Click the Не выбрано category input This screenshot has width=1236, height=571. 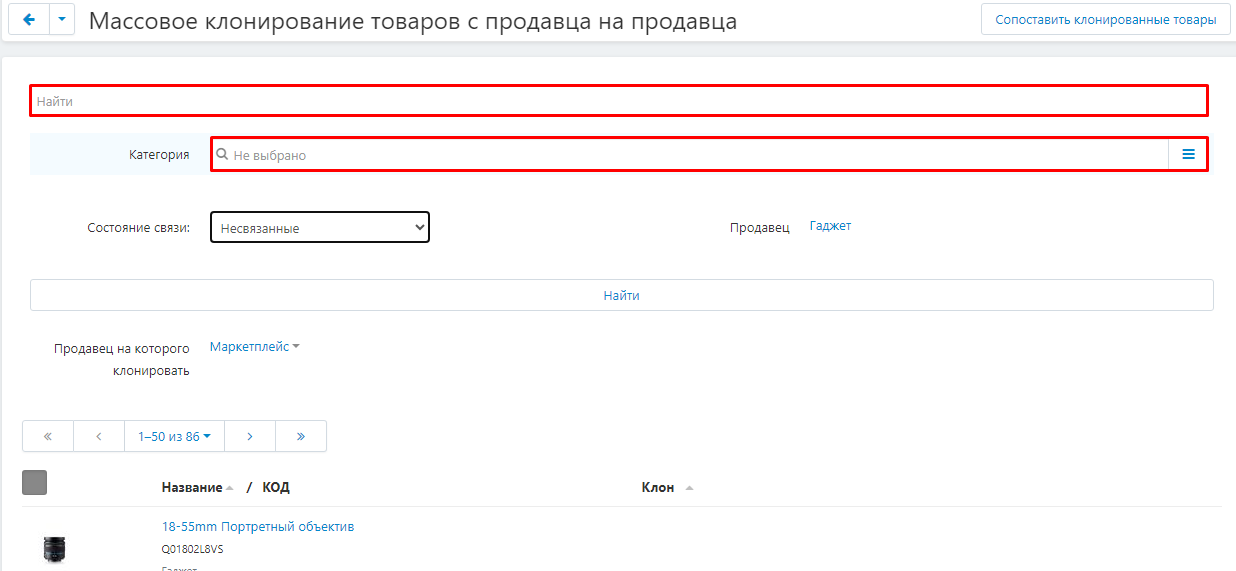[690, 155]
